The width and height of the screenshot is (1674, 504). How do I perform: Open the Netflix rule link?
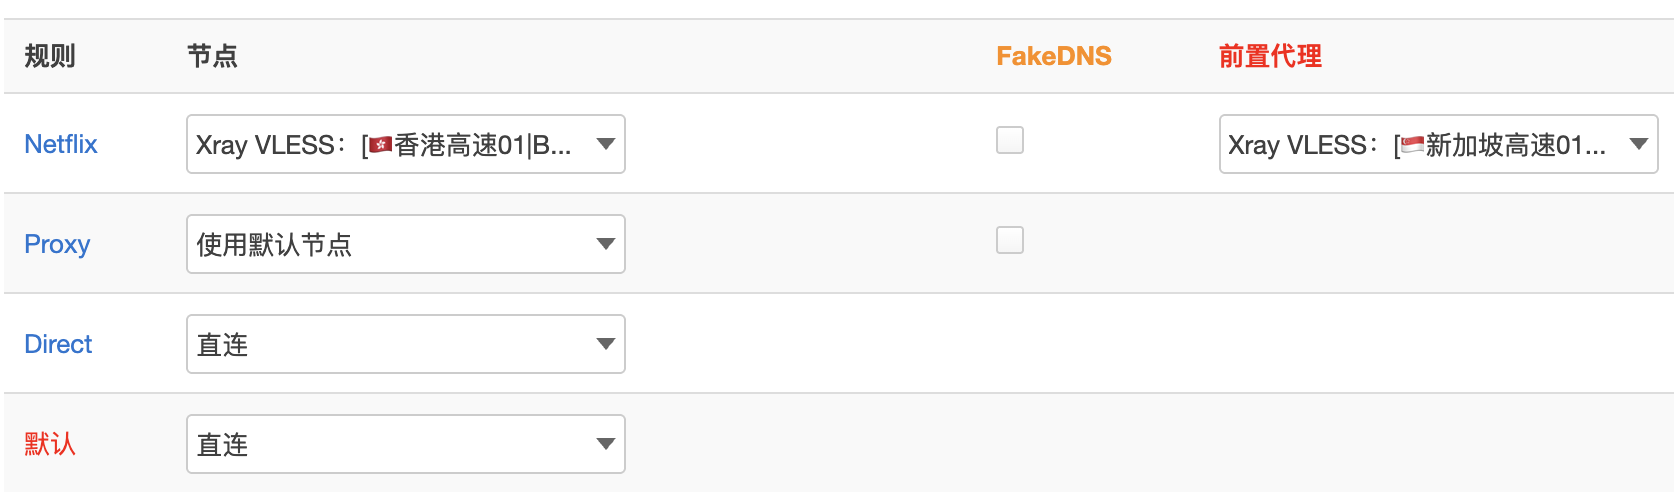(x=61, y=144)
